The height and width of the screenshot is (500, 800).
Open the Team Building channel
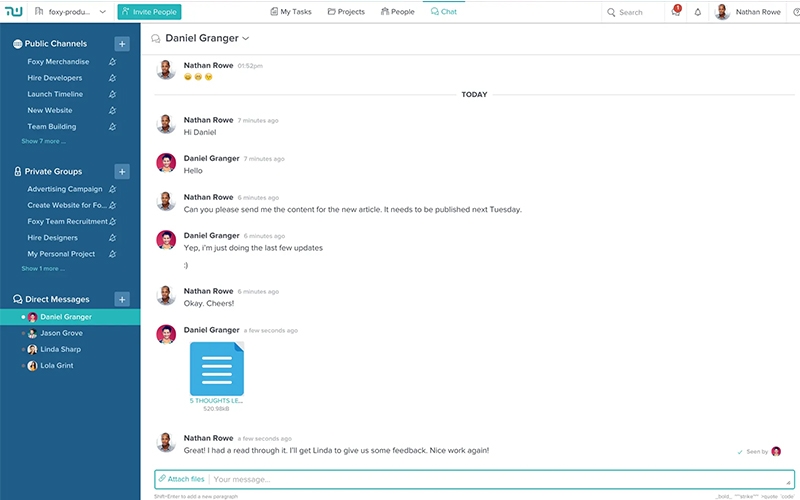point(52,127)
